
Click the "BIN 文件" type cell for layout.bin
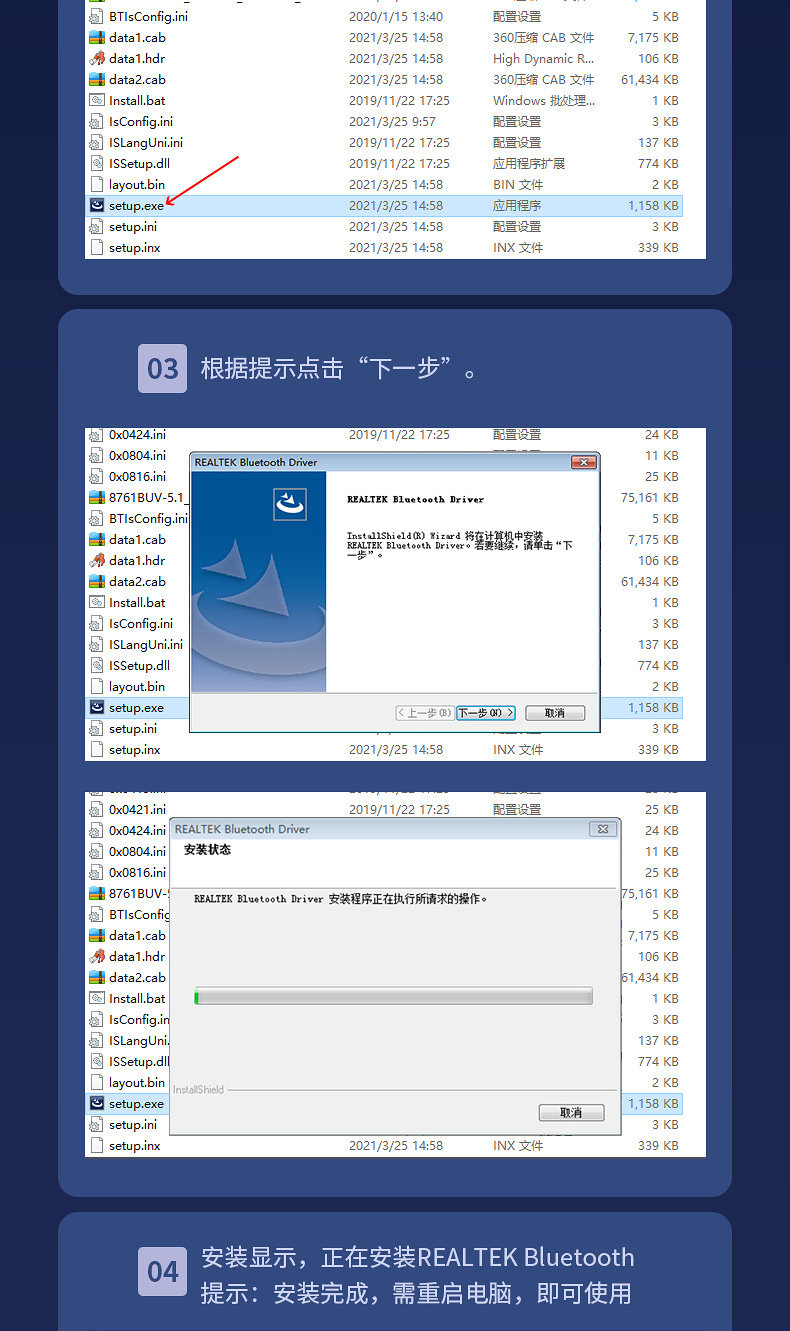click(518, 184)
